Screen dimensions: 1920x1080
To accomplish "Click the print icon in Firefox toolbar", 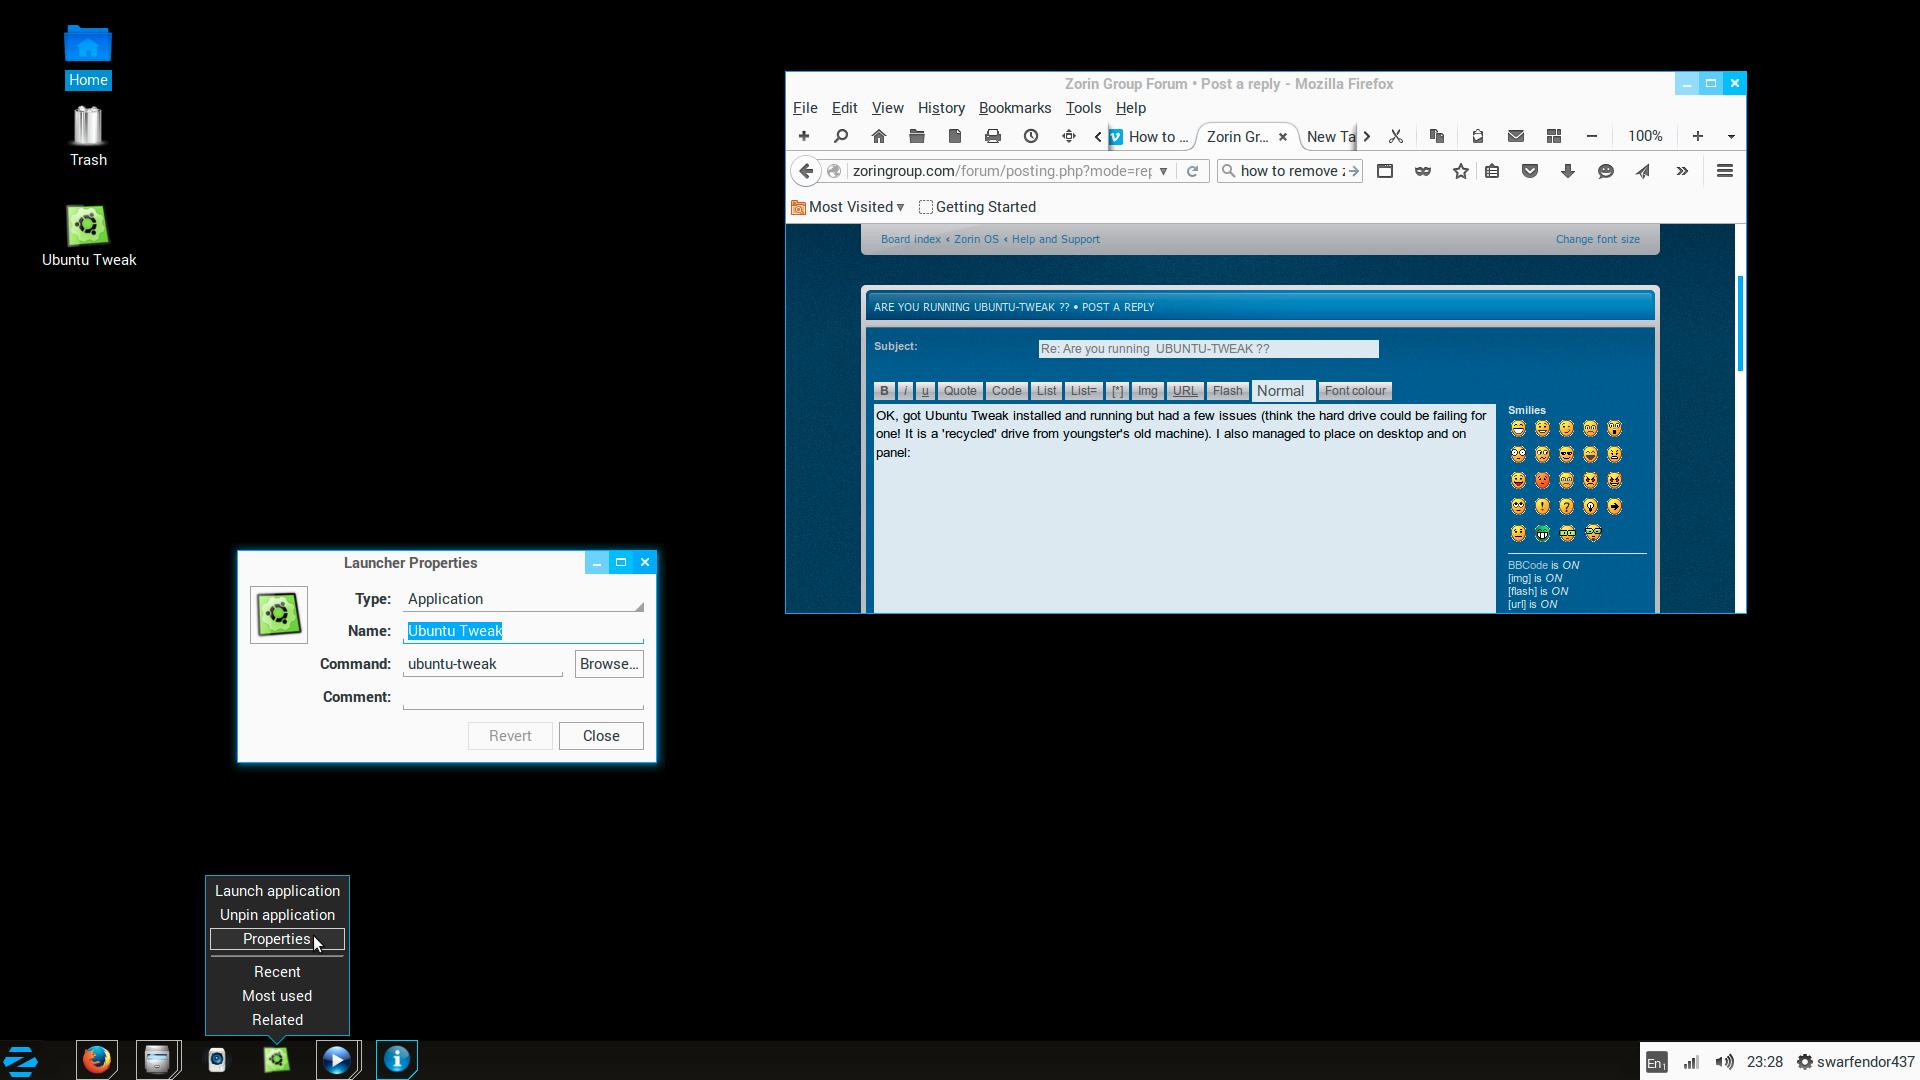I will tap(992, 136).
